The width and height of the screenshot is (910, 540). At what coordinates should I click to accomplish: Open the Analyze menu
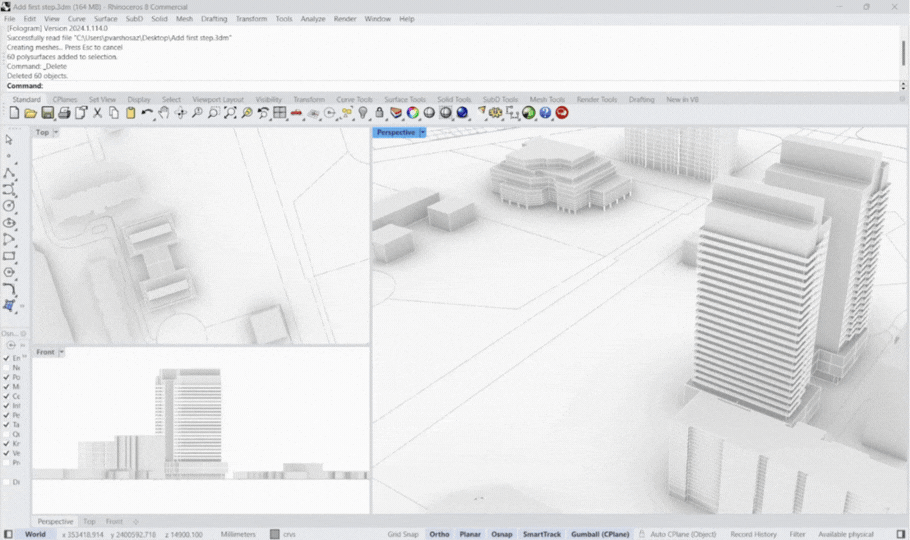coord(313,19)
